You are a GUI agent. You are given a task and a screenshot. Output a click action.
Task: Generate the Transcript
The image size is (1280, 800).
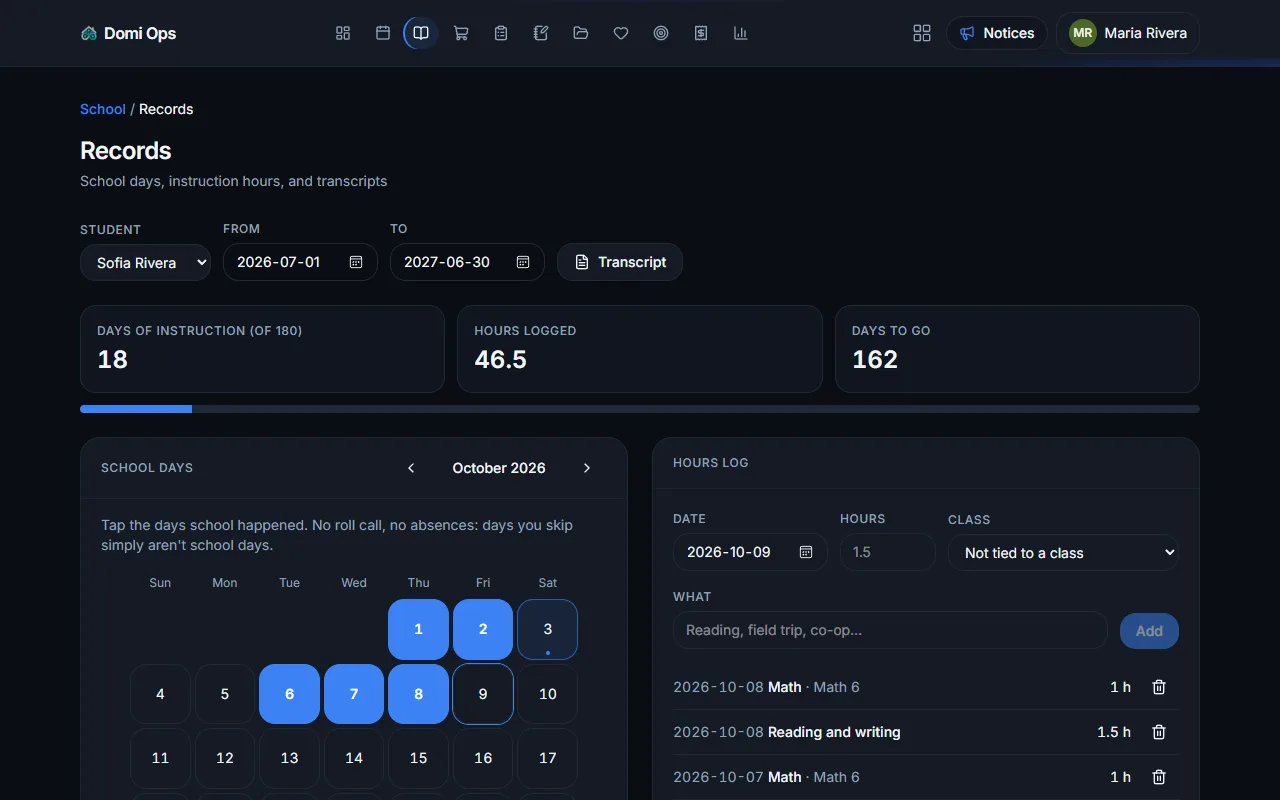(620, 262)
